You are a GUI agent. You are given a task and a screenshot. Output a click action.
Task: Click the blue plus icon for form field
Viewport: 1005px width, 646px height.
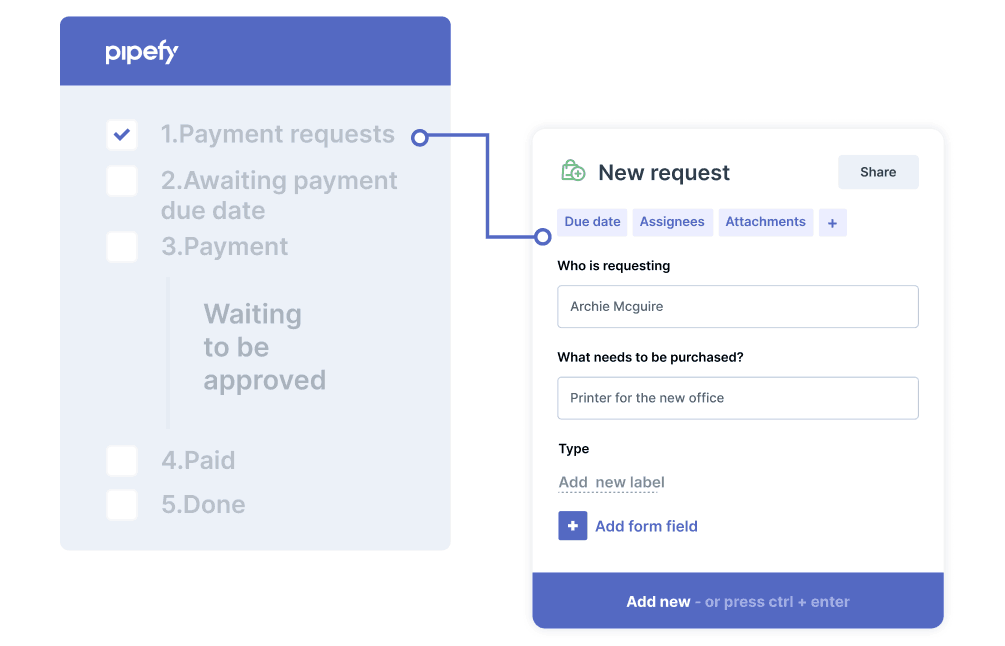tap(573, 526)
